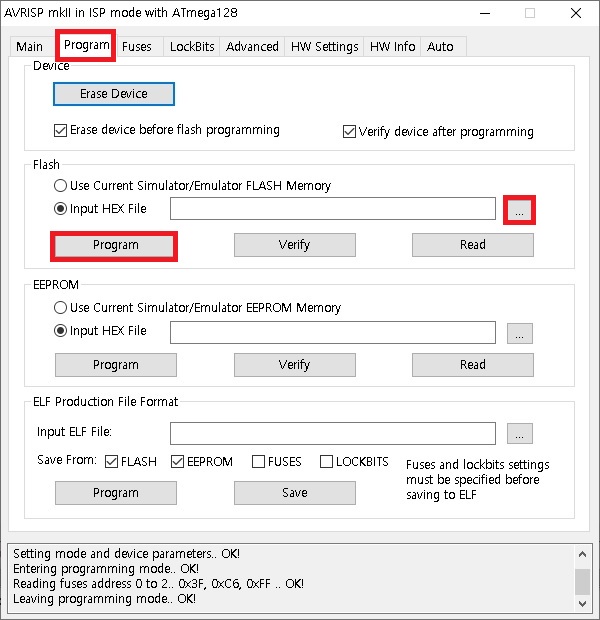Minimize the AVRISP mkII window

pyautogui.click(x=485, y=13)
